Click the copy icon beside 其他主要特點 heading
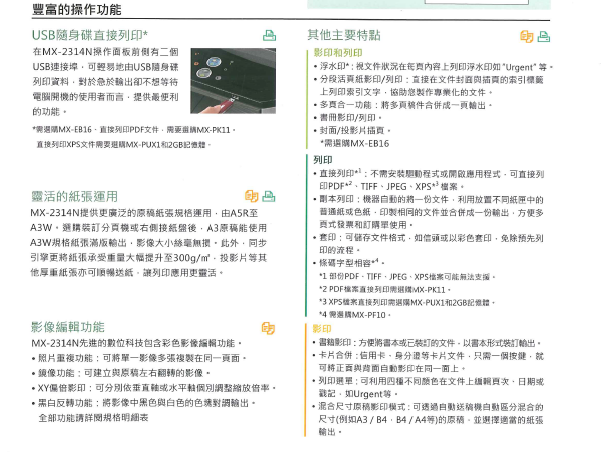The height and width of the screenshot is (452, 601). coord(527,36)
